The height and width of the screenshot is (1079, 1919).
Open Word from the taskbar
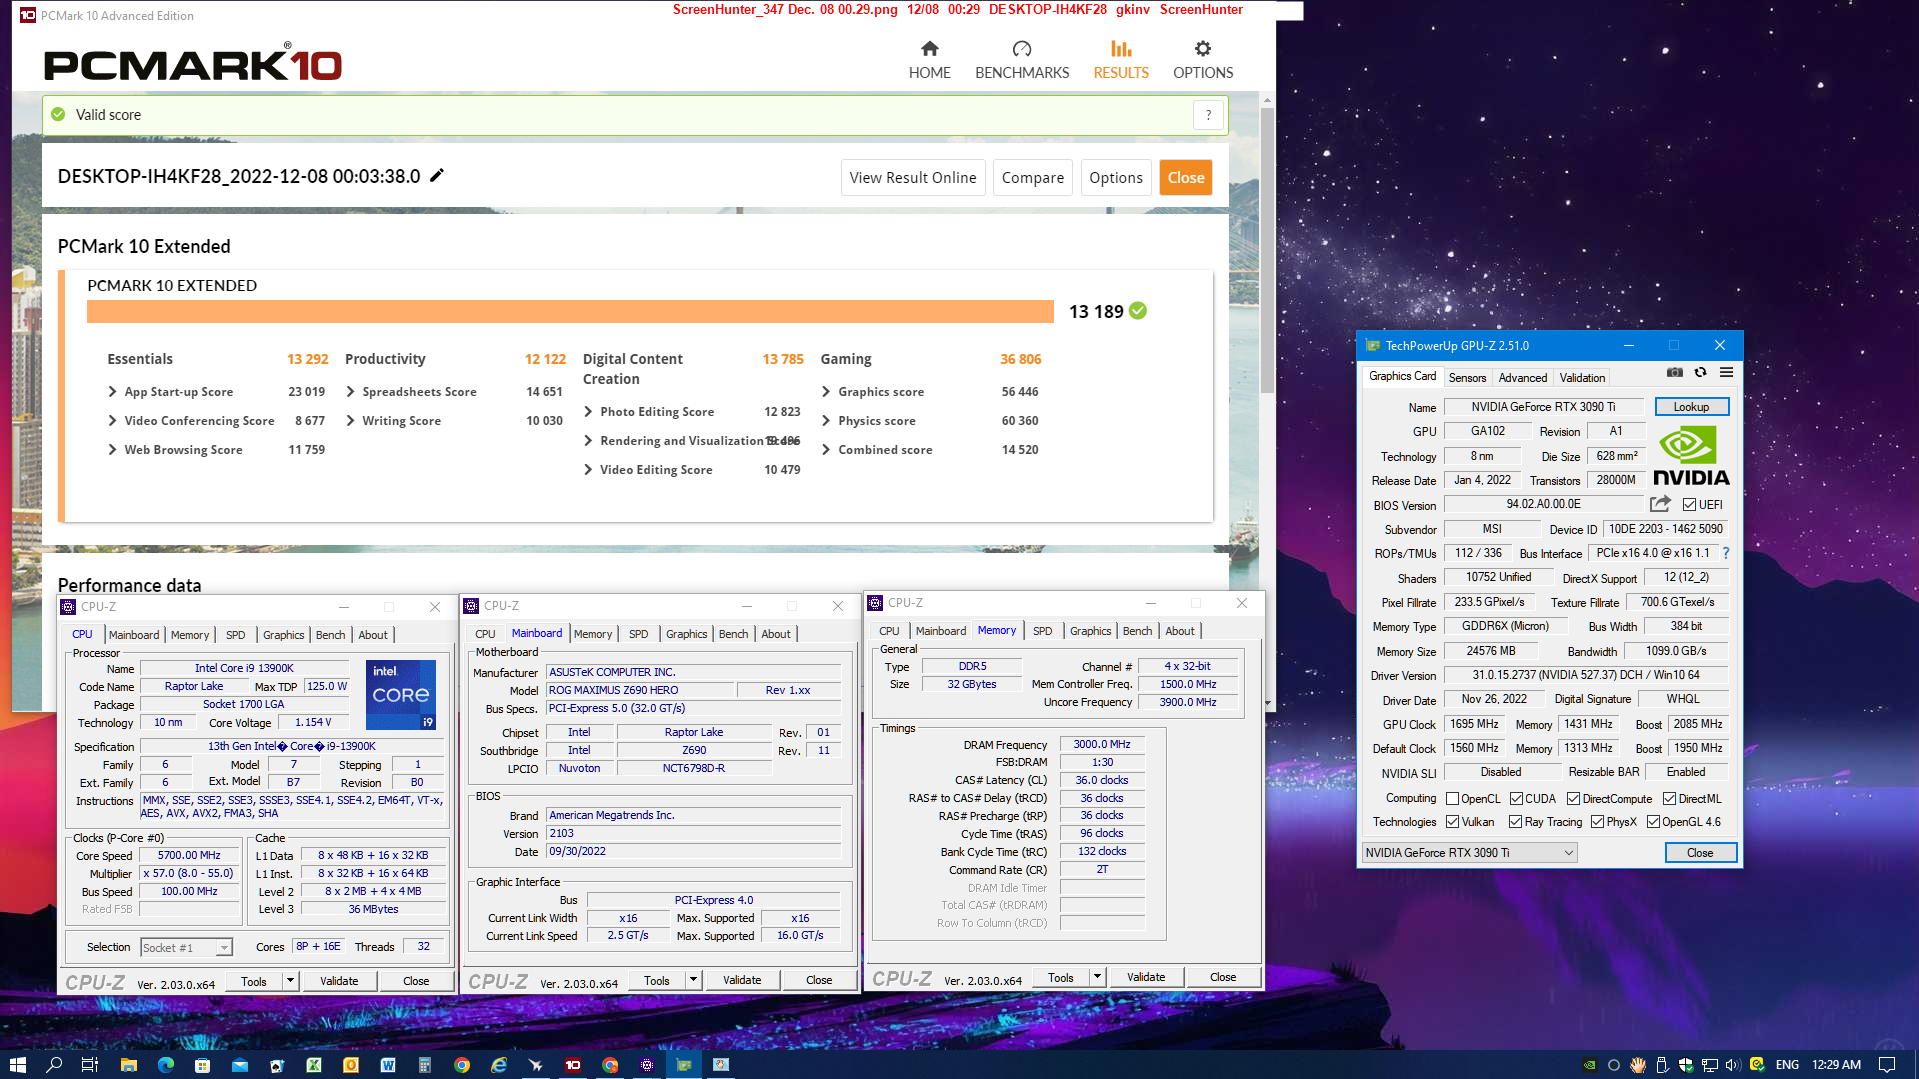pyautogui.click(x=388, y=1064)
